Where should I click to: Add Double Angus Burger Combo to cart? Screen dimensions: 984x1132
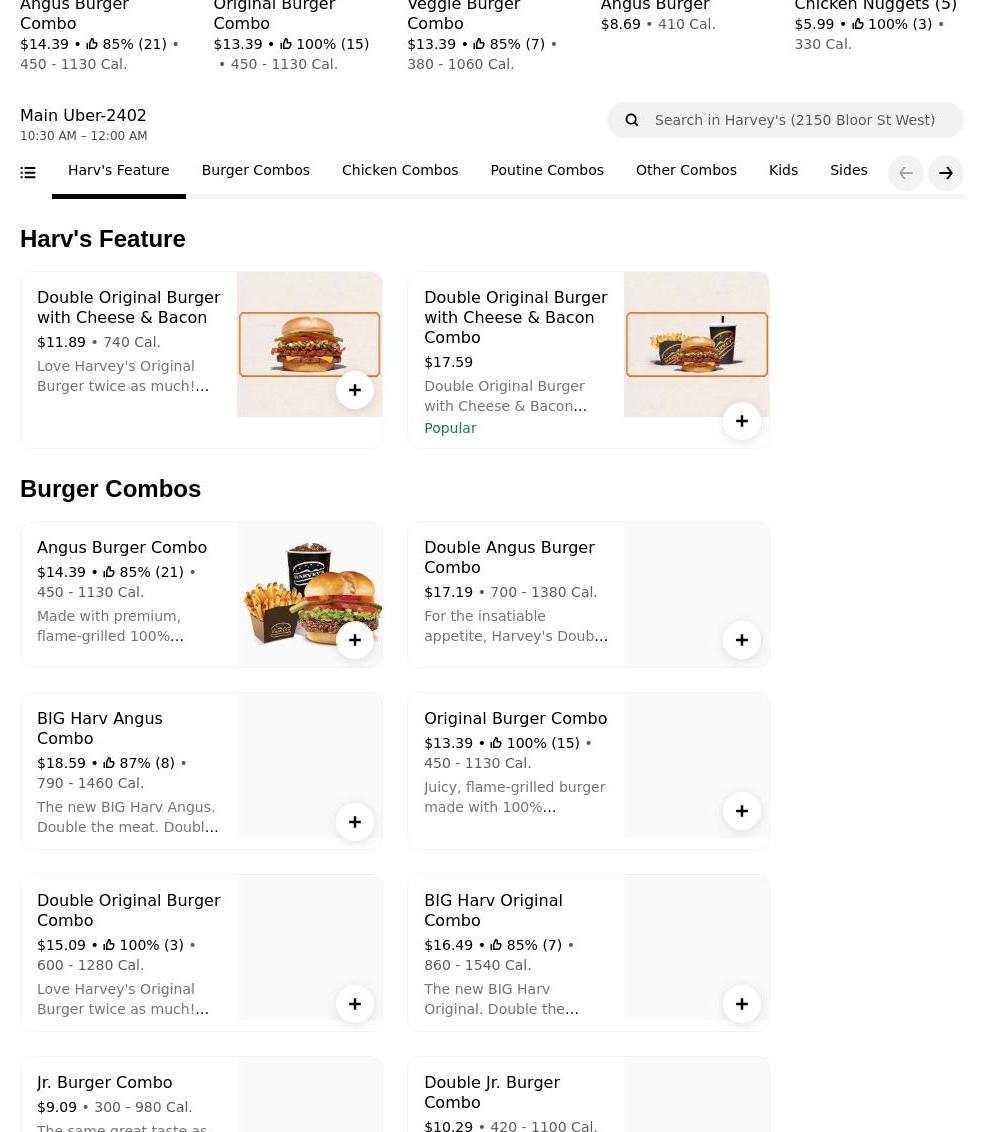click(x=741, y=640)
